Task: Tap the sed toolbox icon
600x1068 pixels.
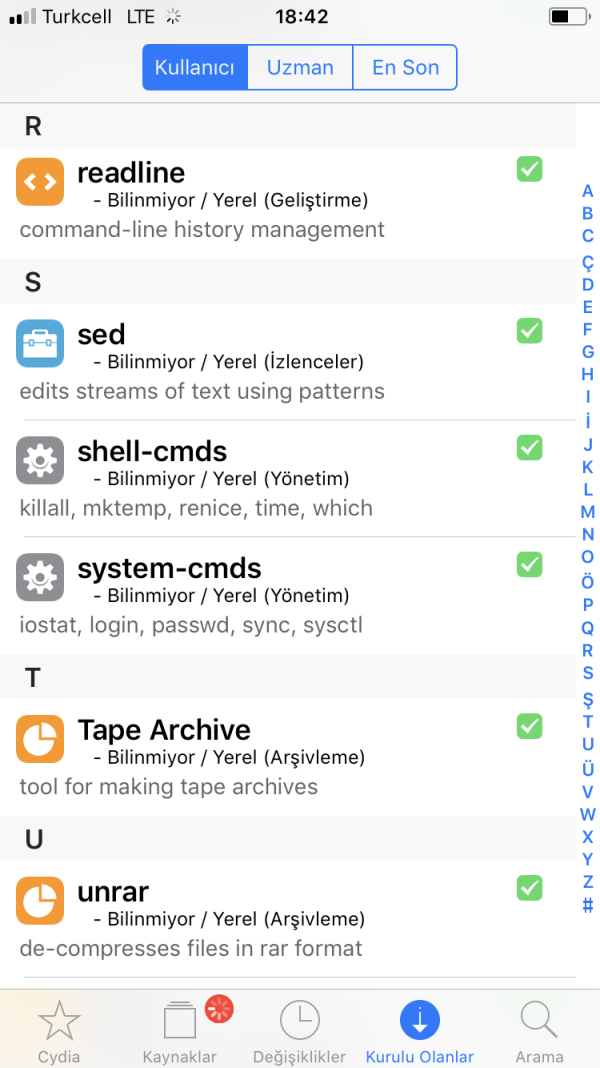Action: [40, 343]
